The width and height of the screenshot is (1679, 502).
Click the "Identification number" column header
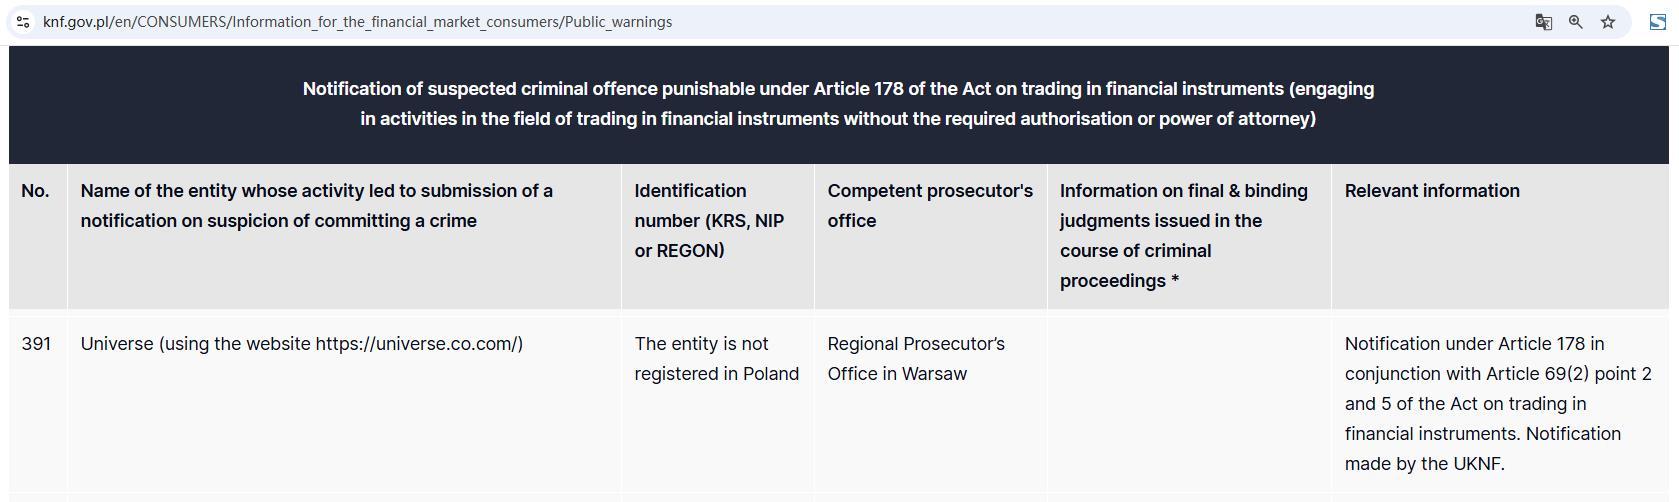709,221
